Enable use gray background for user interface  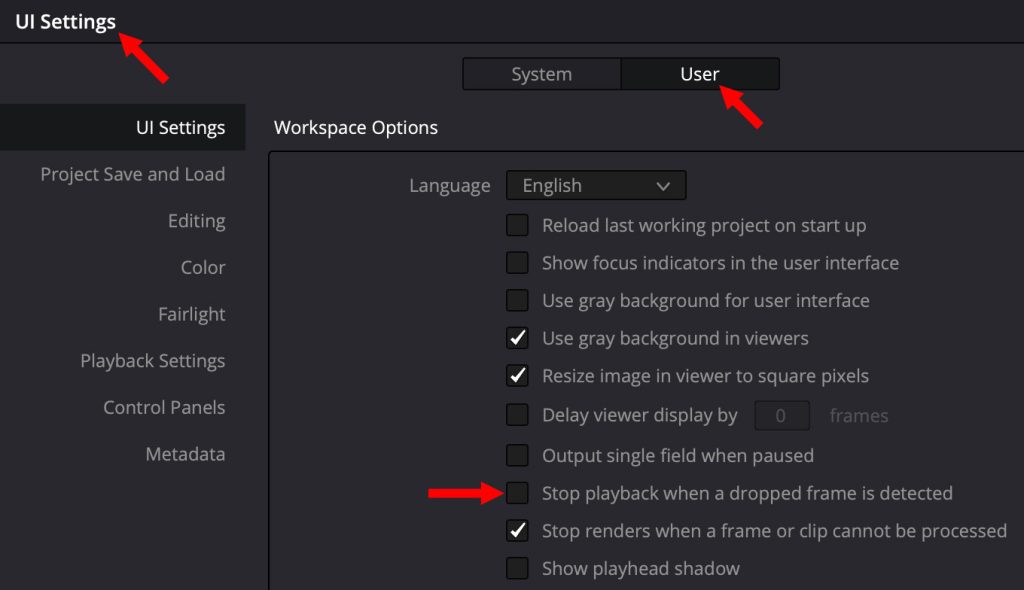pos(517,300)
